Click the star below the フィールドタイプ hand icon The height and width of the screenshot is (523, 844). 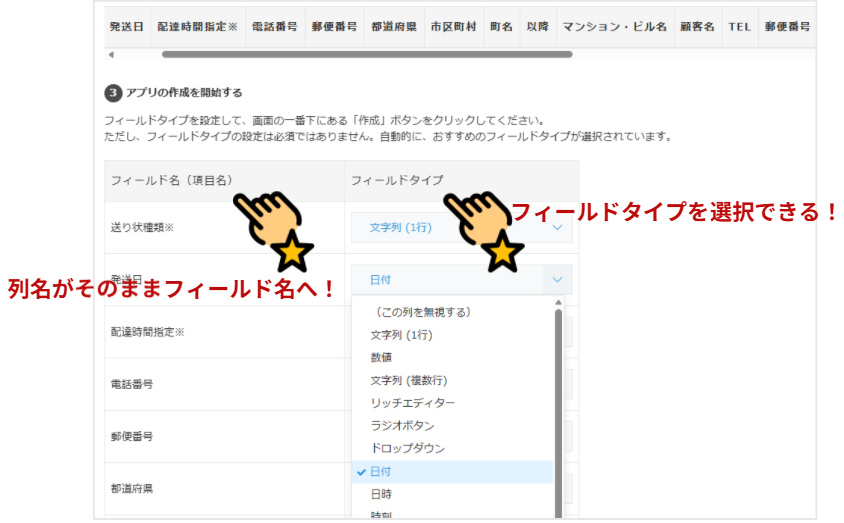pyautogui.click(x=503, y=254)
